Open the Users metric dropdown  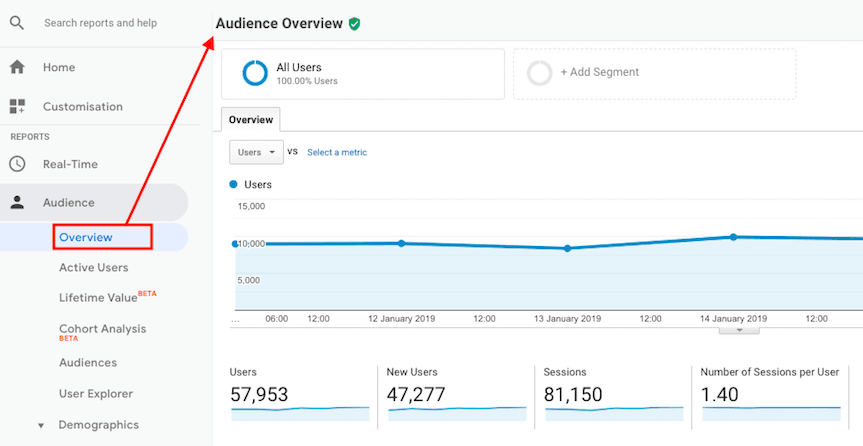[x=256, y=152]
